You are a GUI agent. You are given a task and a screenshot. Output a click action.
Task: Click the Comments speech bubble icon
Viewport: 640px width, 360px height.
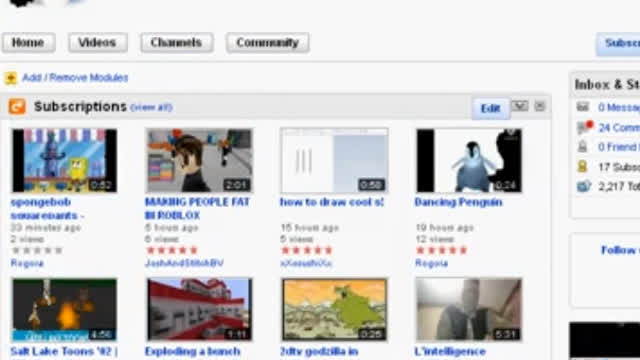point(584,127)
